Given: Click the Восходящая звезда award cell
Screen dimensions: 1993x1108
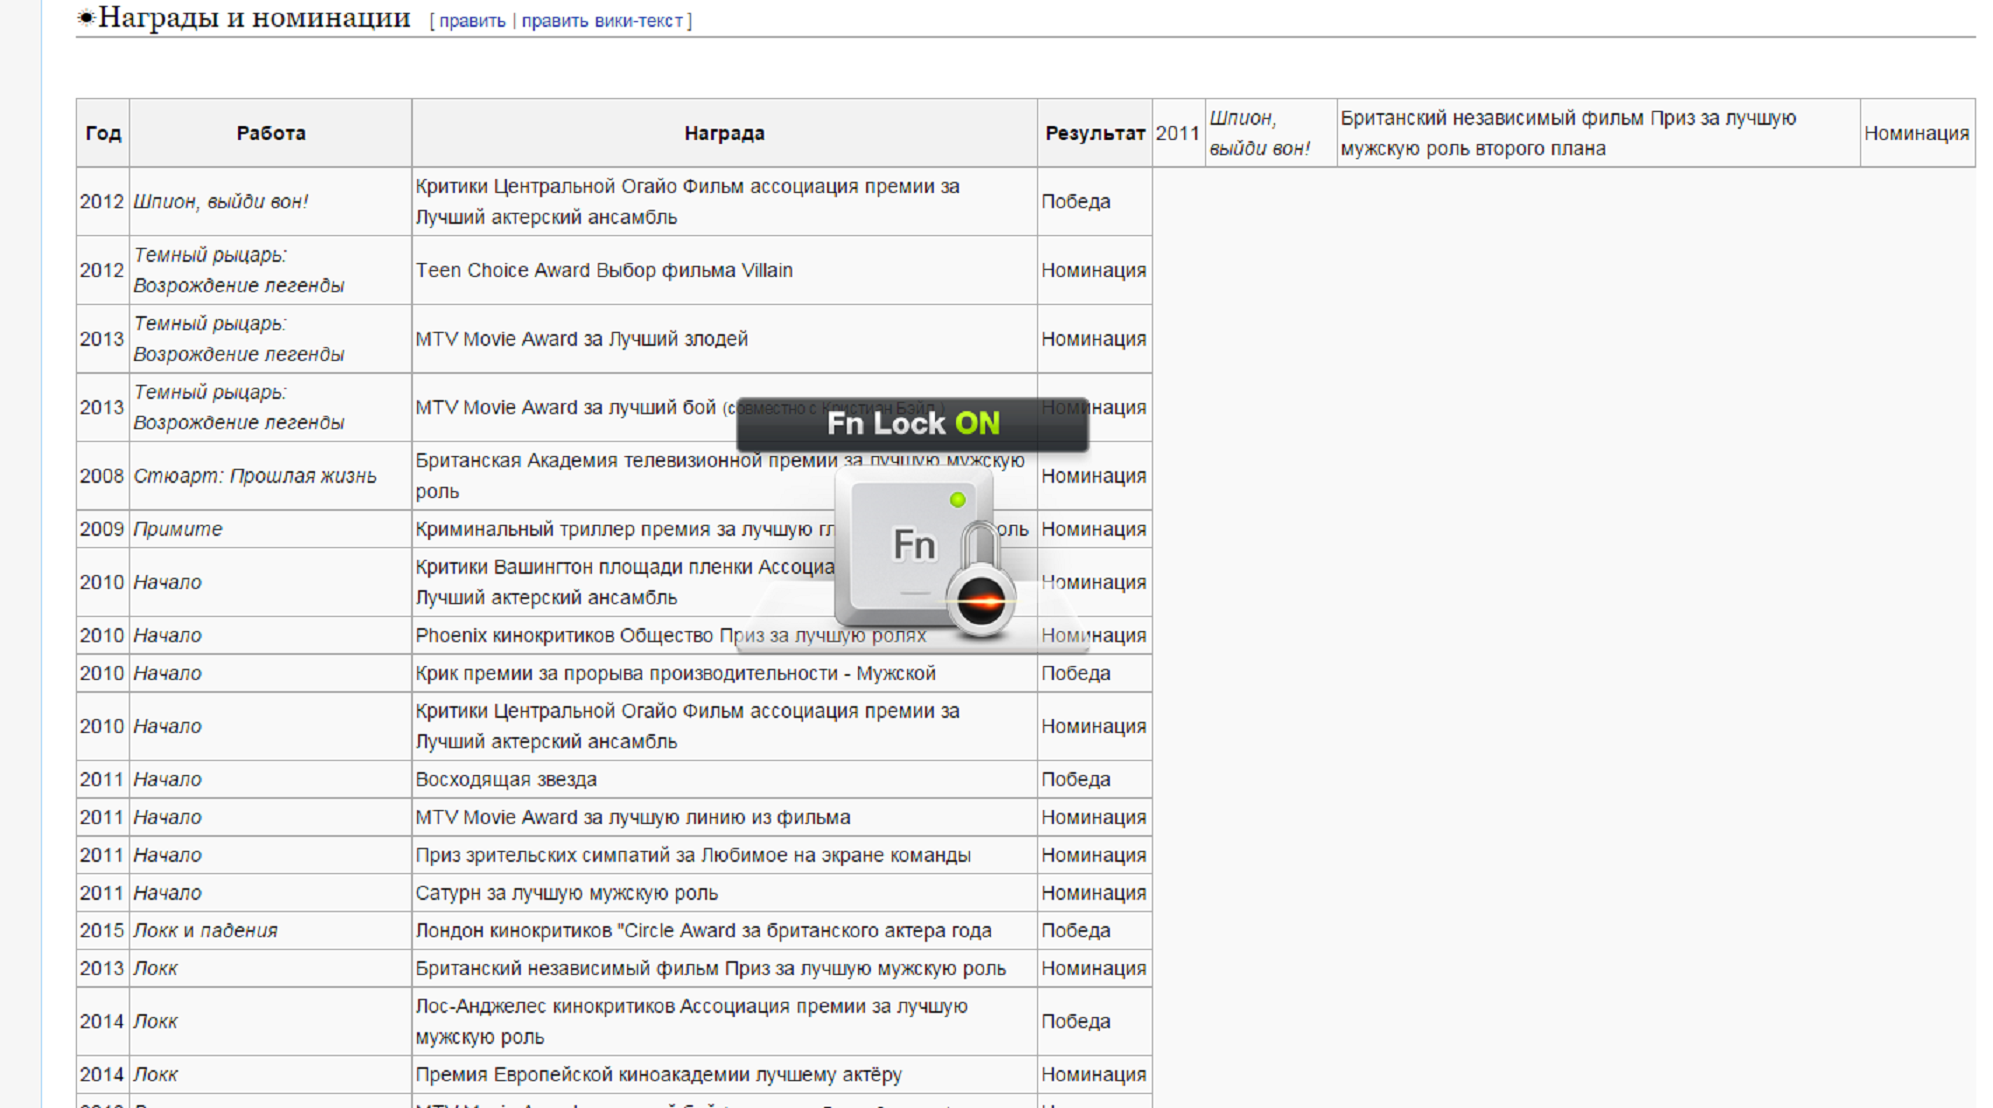Looking at the screenshot, I should click(506, 779).
